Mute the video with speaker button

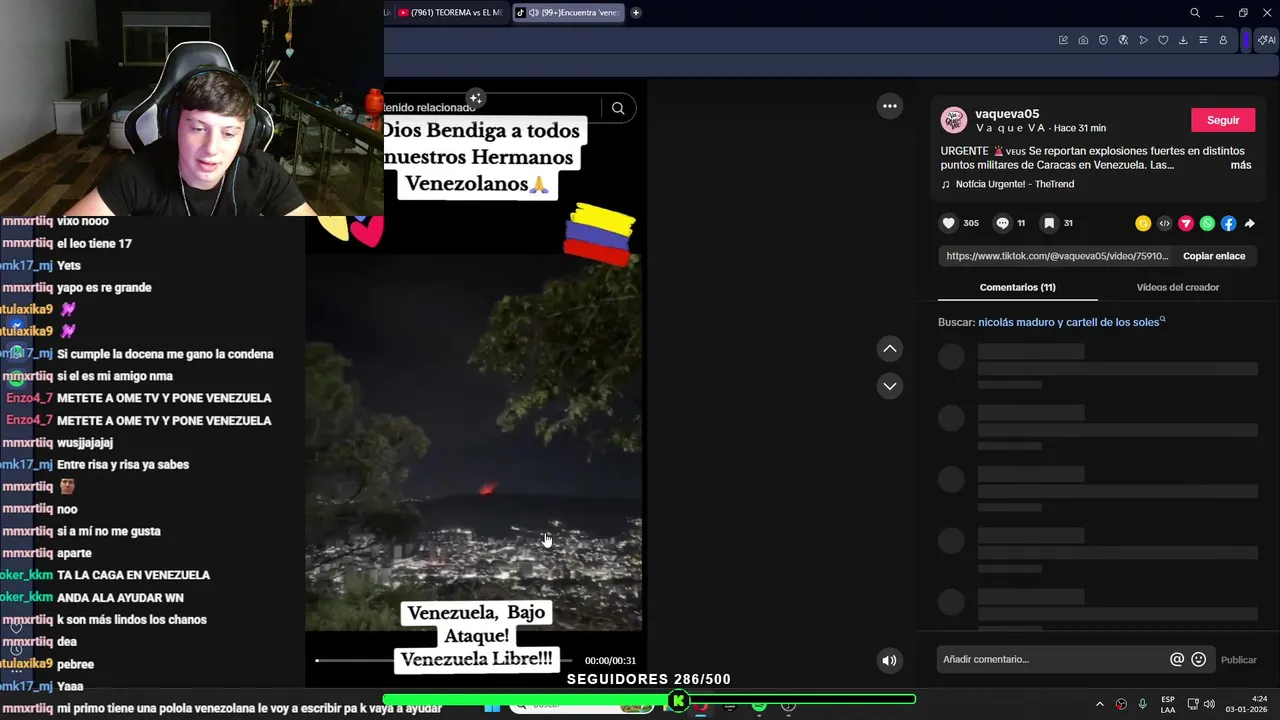tap(889, 660)
